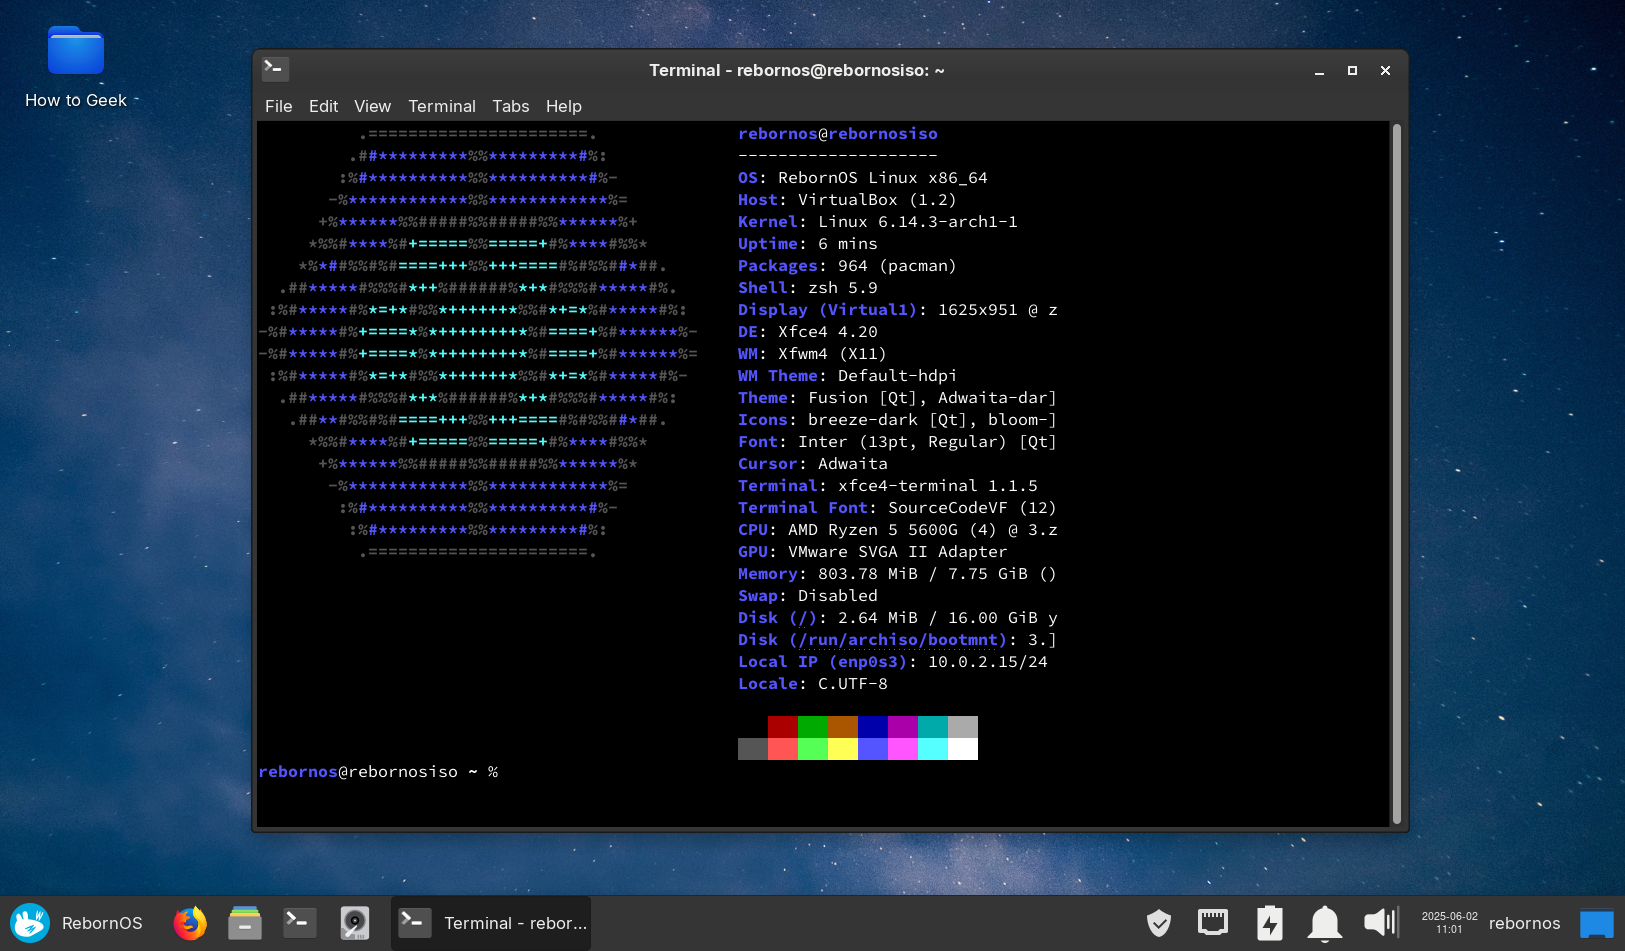
Task: Click the volume speaker icon
Action: (1380, 922)
